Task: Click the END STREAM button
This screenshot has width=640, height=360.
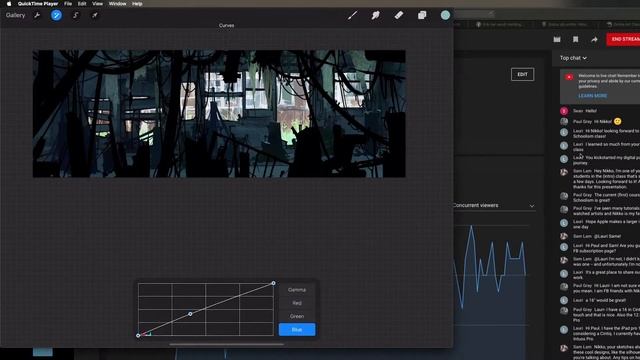Action: [x=623, y=39]
